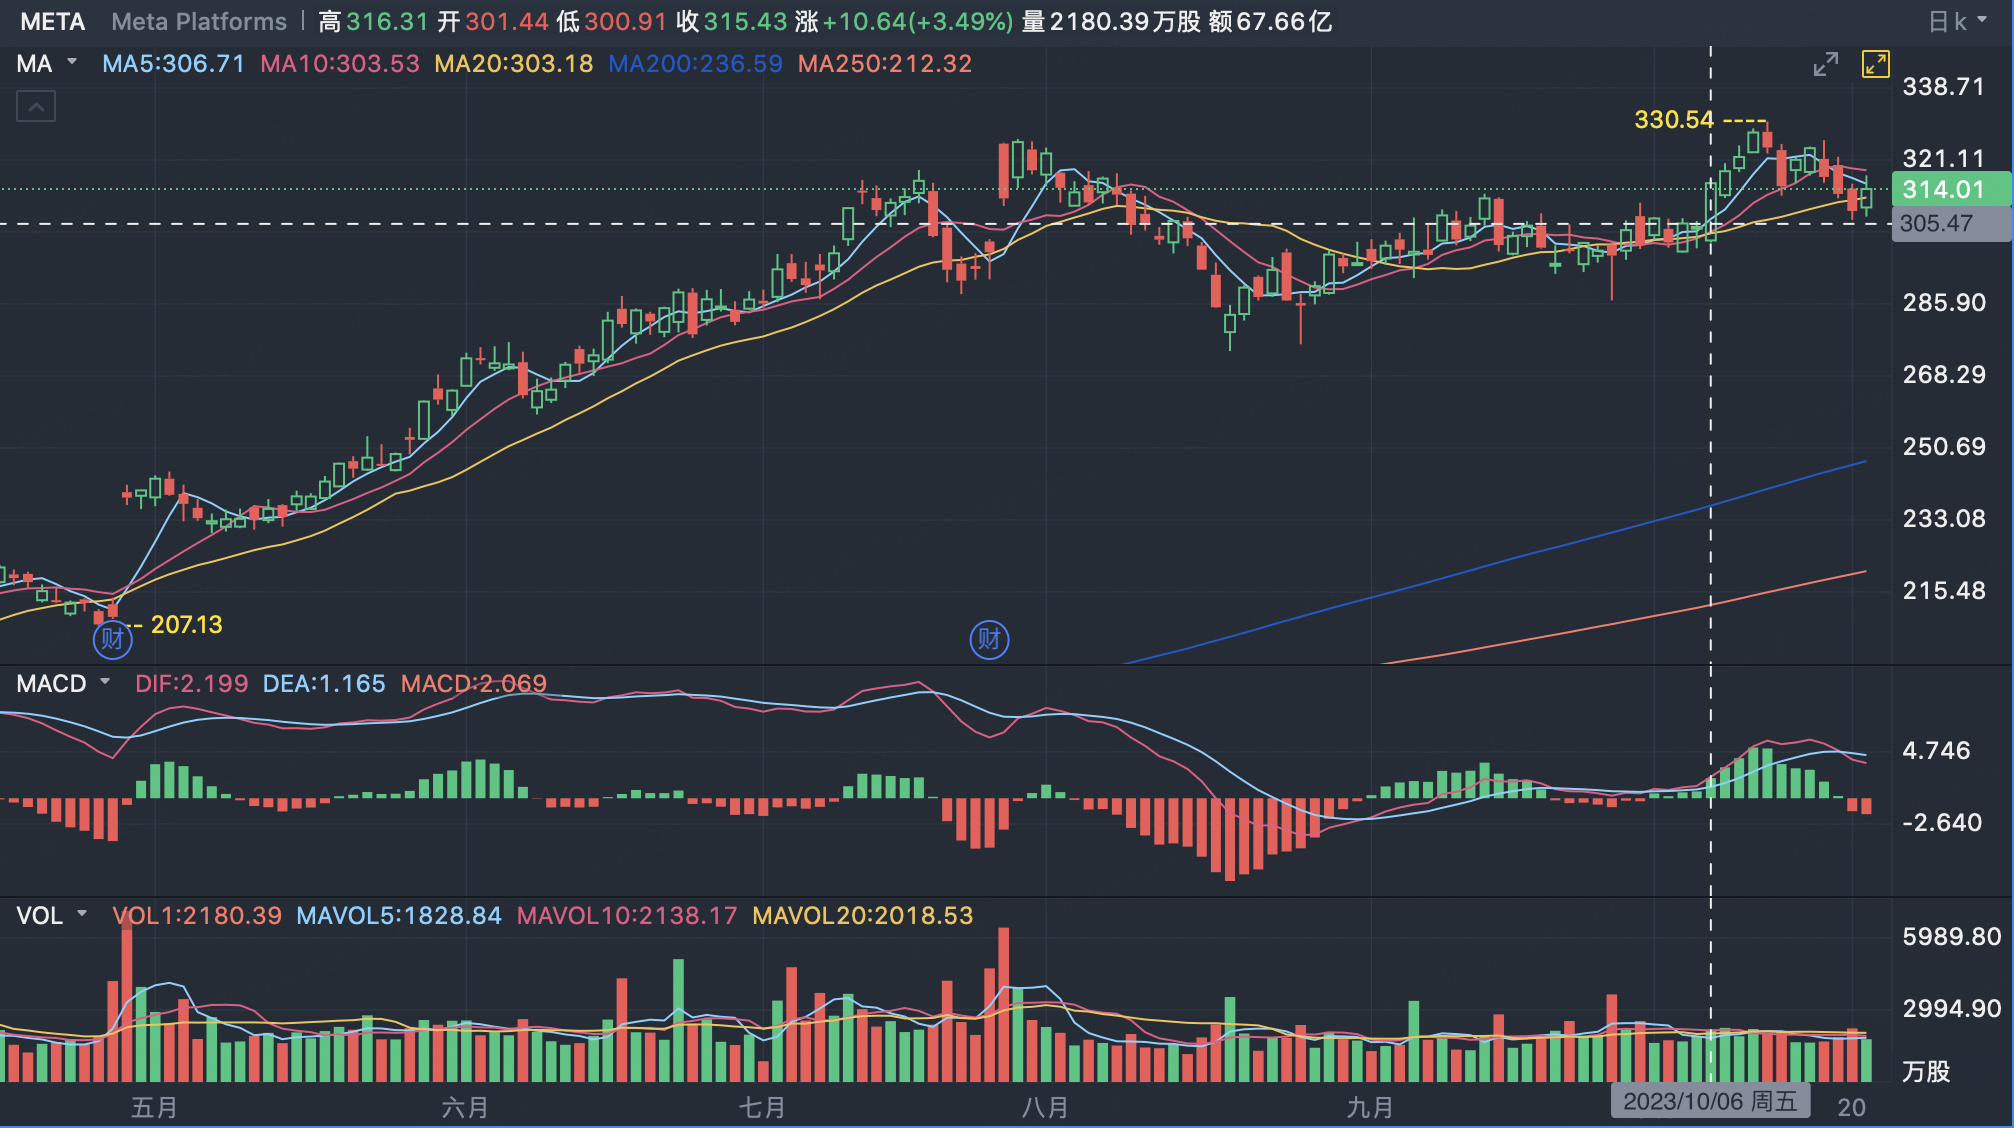Open the 日k period selector
This screenshot has width=2014, height=1128.
(x=1957, y=21)
